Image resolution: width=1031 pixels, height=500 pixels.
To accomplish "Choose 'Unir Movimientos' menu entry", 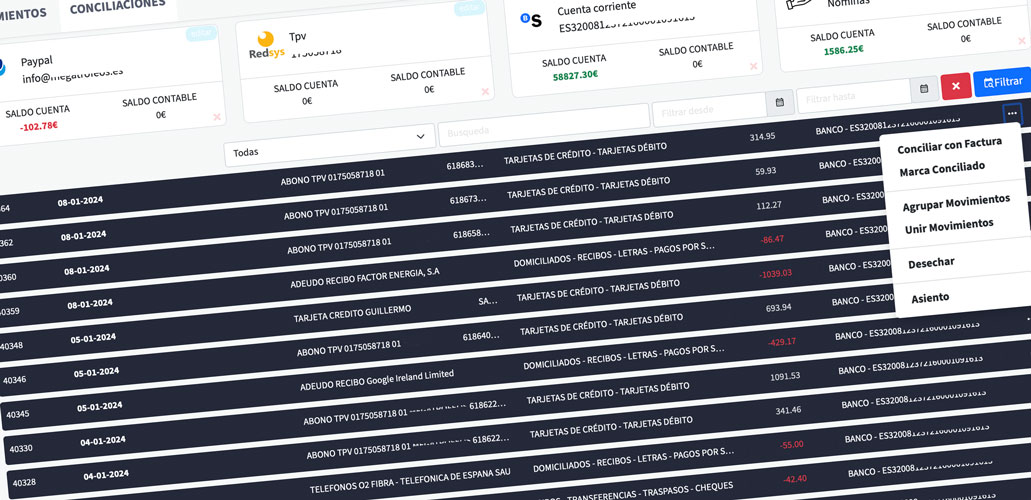I will pos(949,226).
